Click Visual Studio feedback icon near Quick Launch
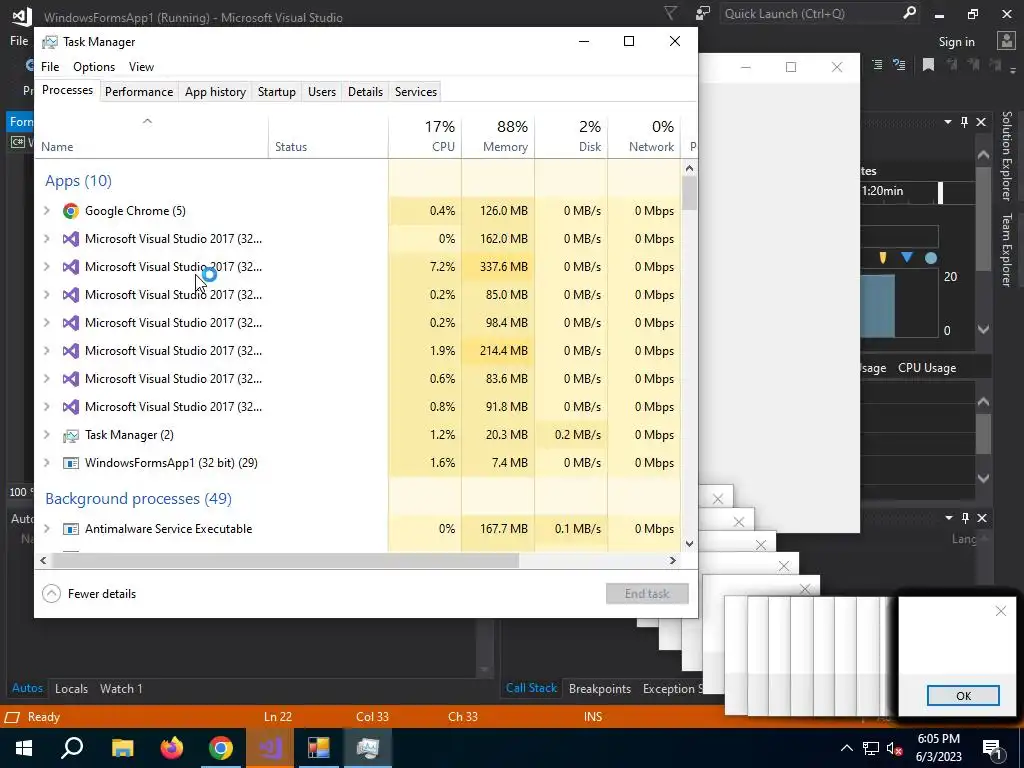The image size is (1024, 768). click(703, 13)
